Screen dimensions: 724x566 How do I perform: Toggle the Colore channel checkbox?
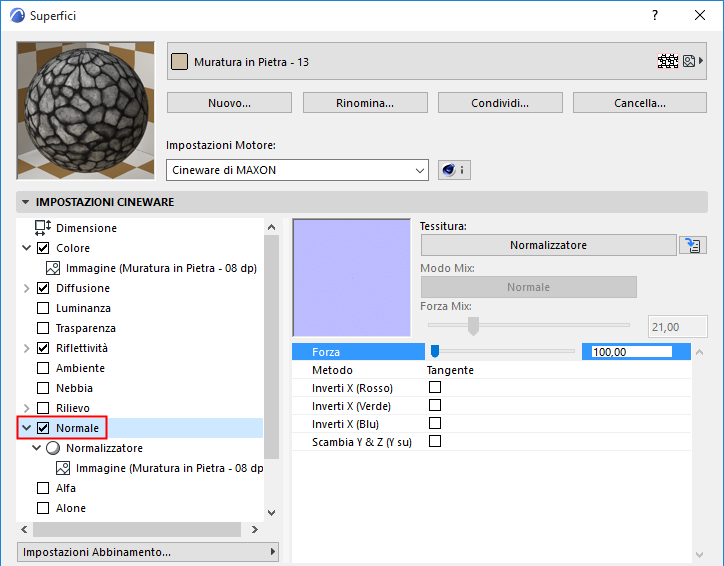click(x=43, y=248)
